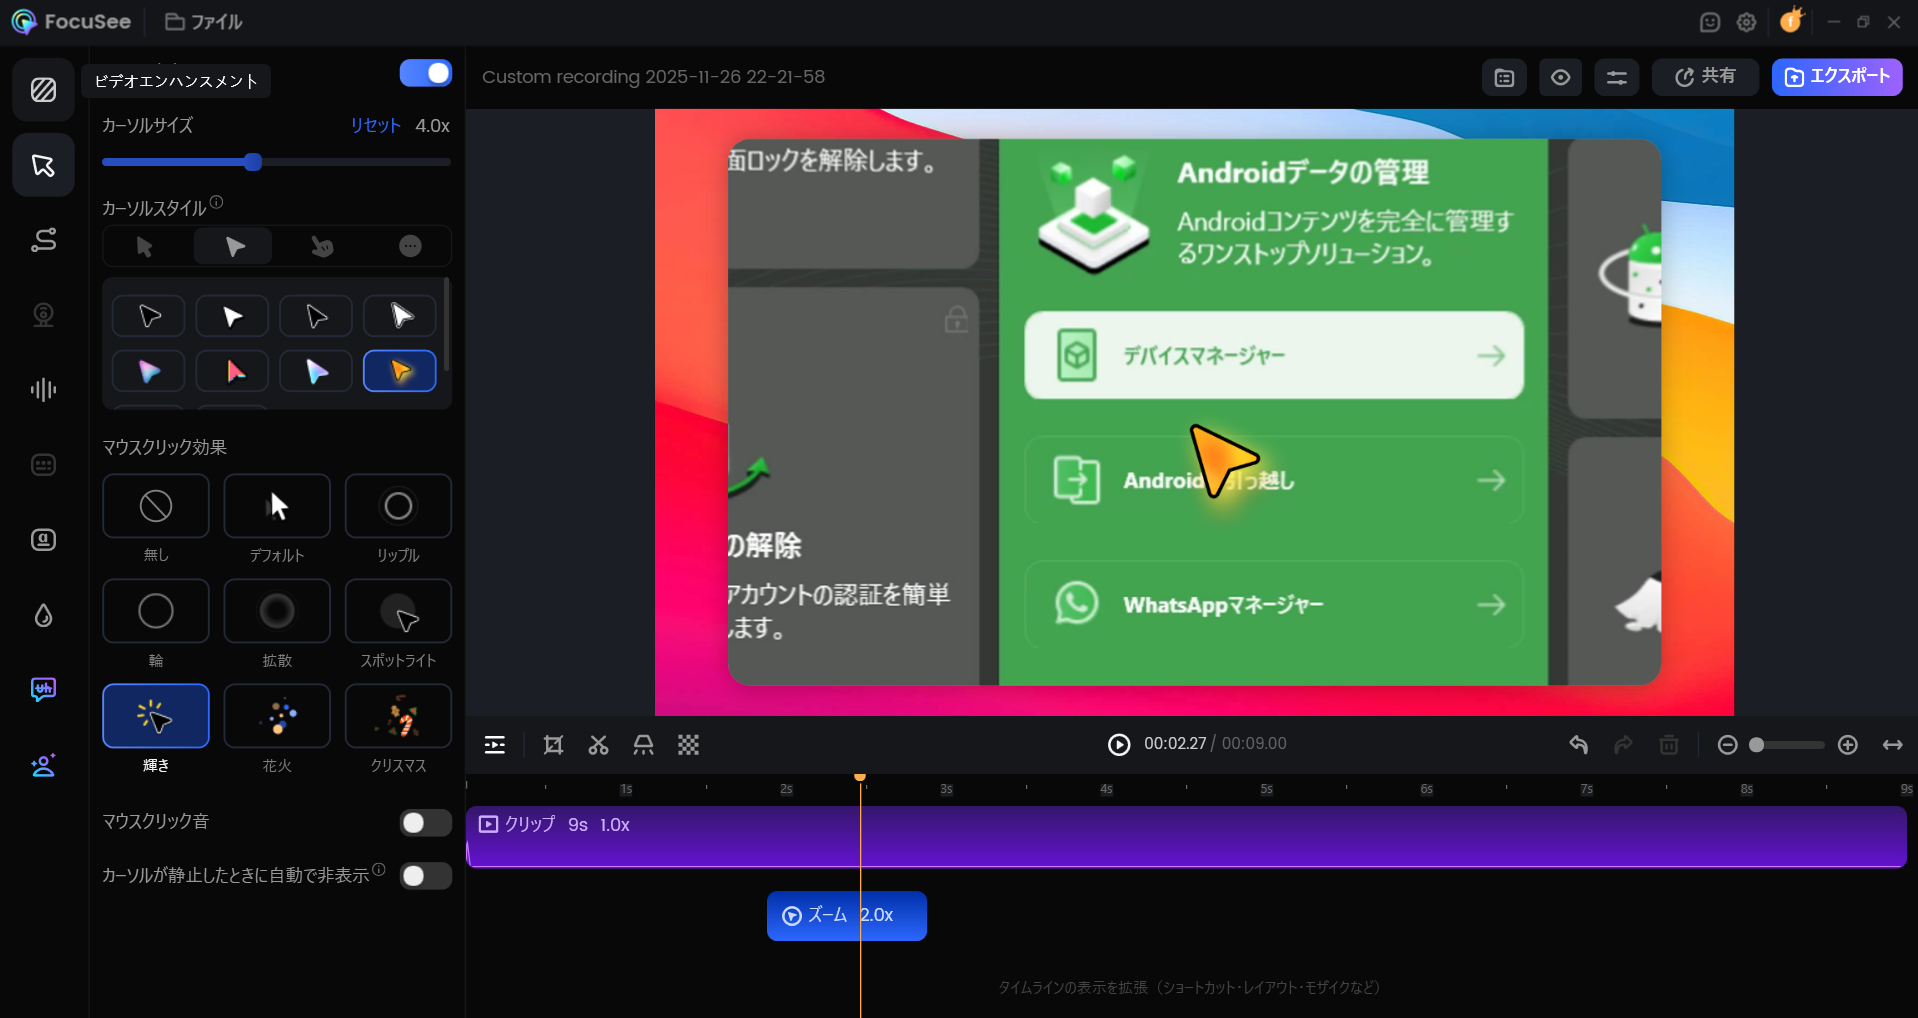Click the undo arrow
This screenshot has height=1018, width=1918.
(1578, 745)
